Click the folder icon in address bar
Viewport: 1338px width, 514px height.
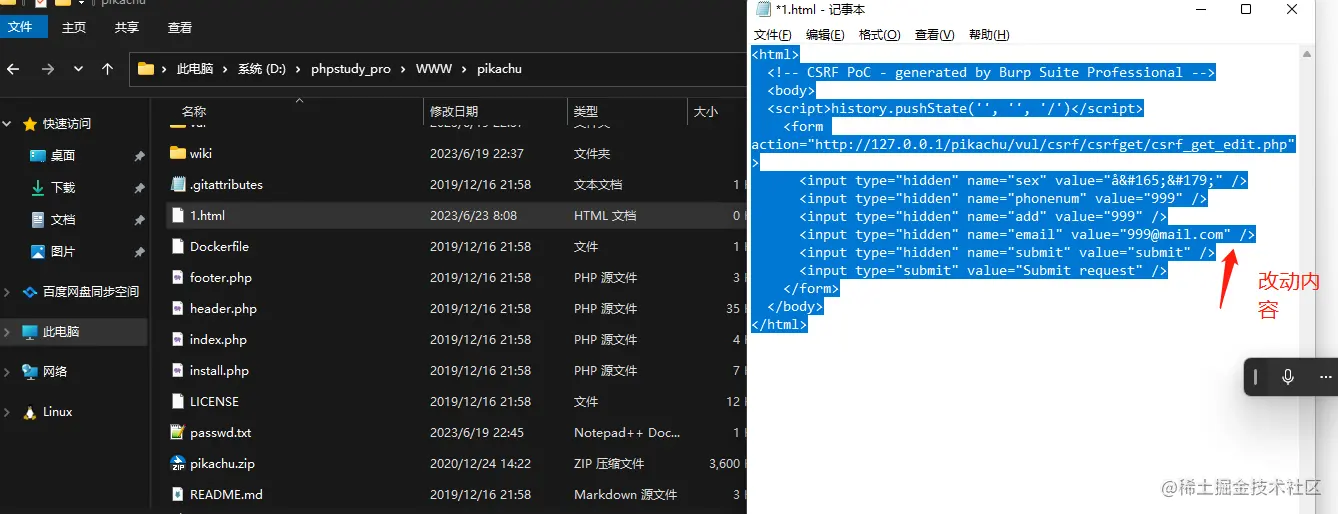point(146,69)
